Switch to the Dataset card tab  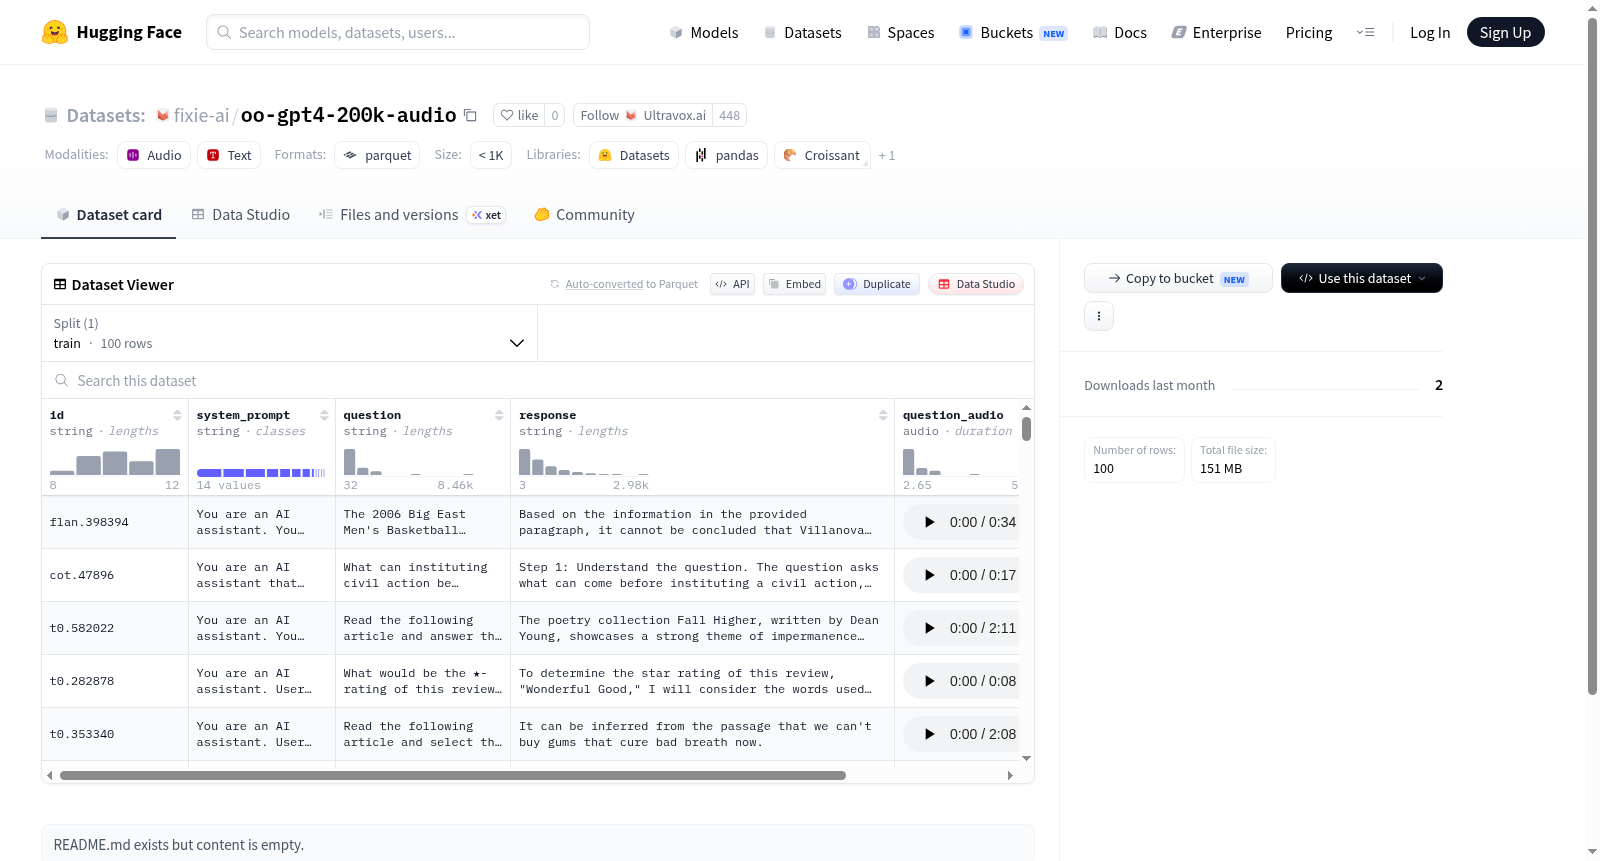109,214
